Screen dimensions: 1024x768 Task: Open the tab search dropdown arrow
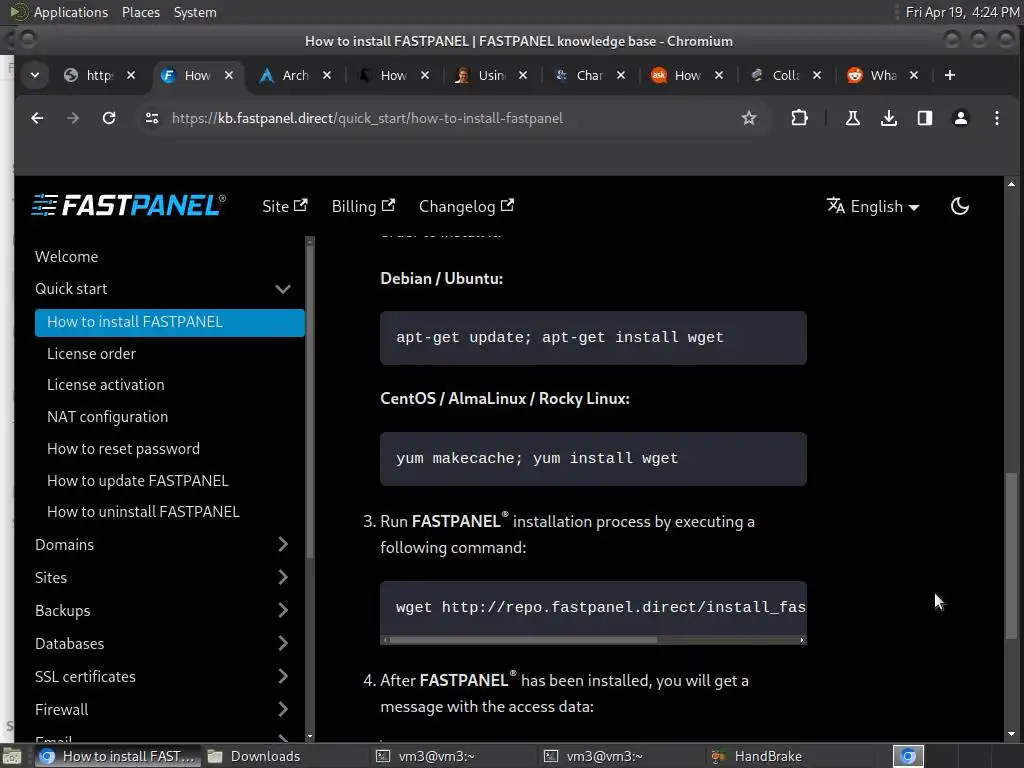coord(35,76)
